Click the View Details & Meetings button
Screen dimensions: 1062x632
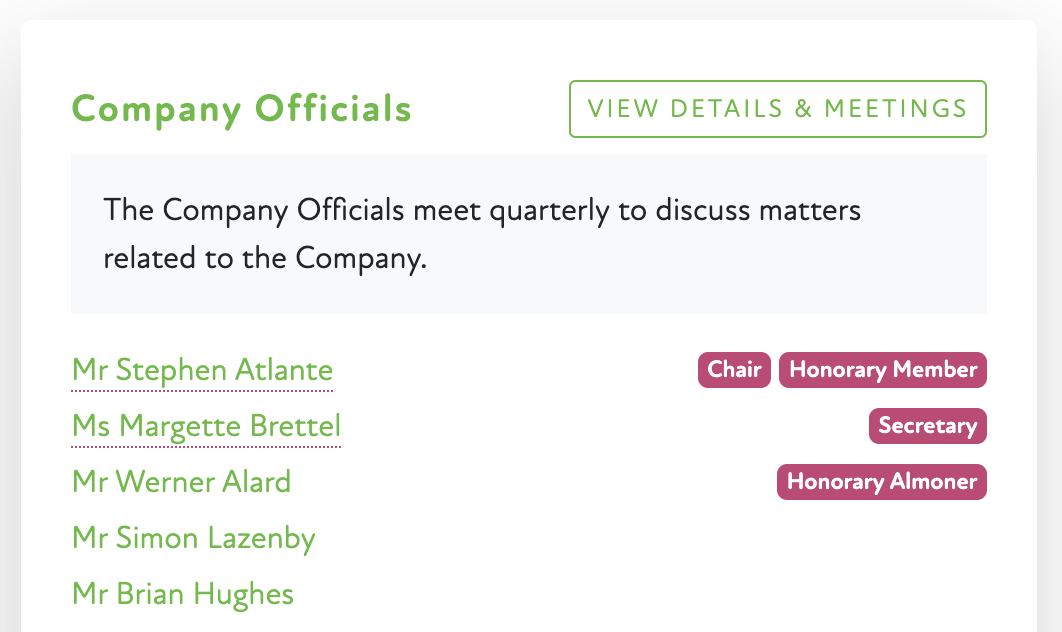click(x=777, y=109)
